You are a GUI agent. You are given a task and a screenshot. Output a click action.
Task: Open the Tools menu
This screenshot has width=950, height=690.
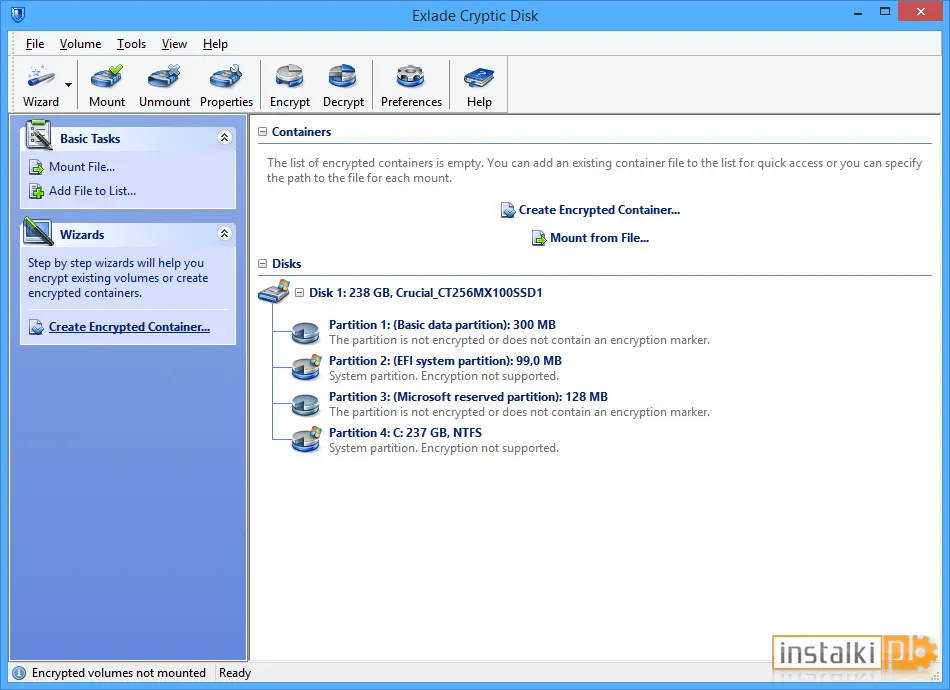[x=131, y=44]
